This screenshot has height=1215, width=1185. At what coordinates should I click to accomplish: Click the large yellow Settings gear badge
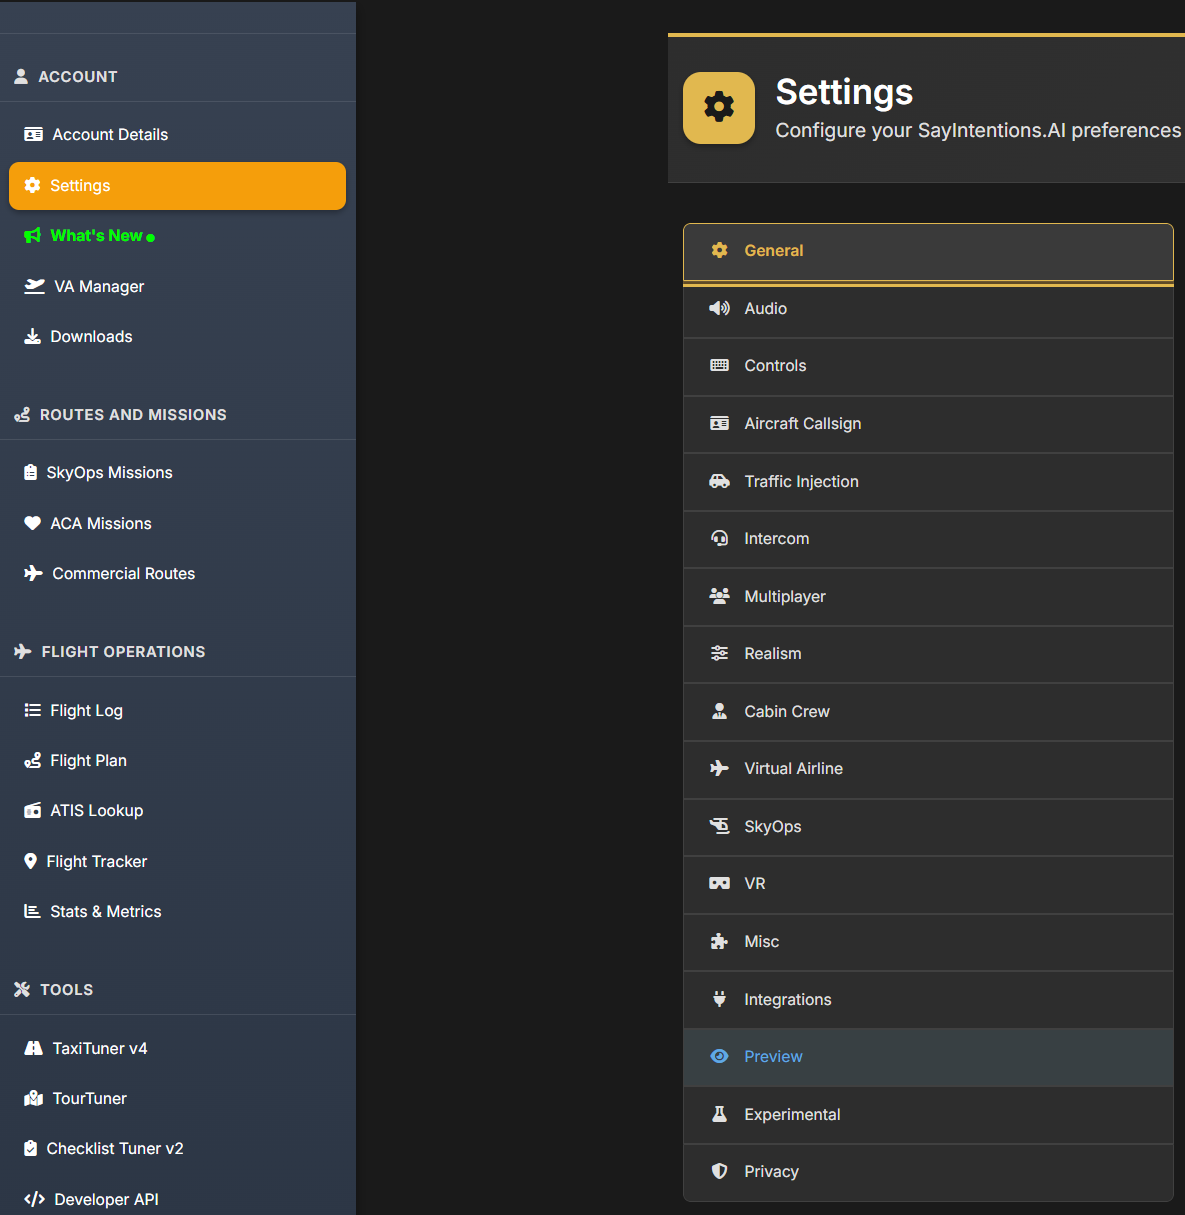(x=719, y=108)
